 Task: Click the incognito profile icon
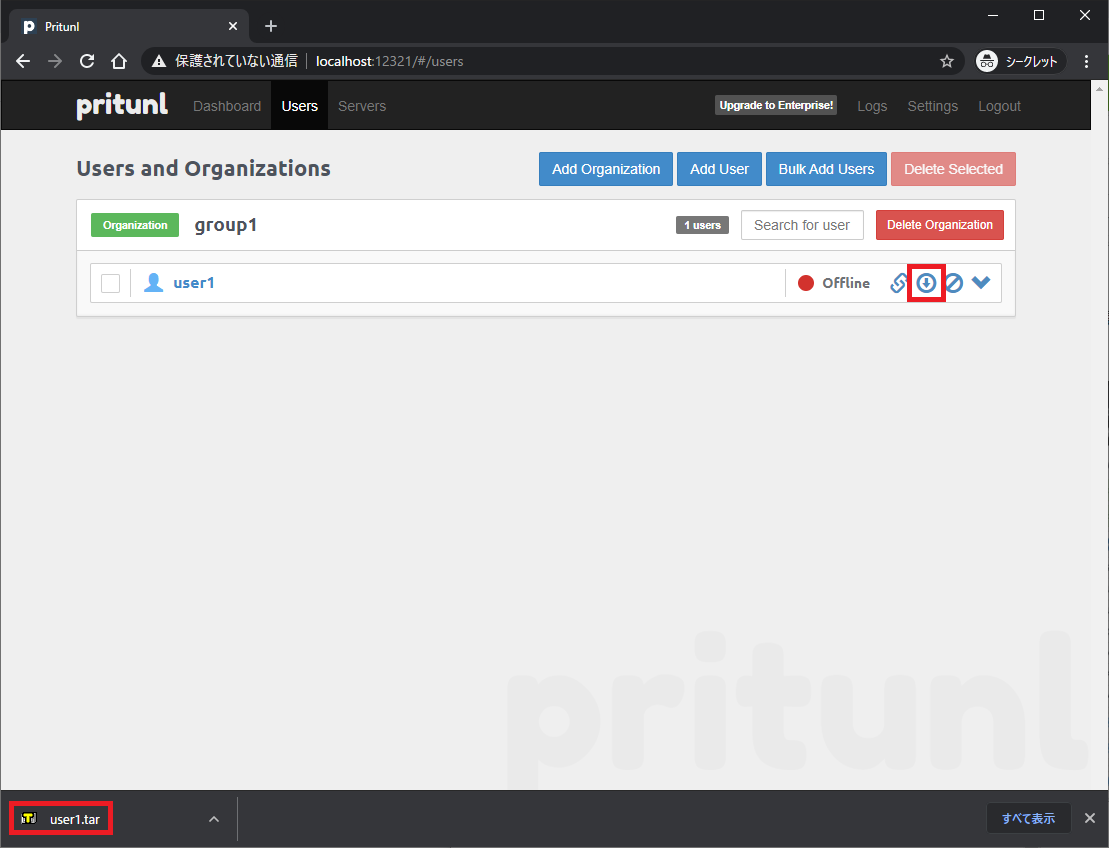point(1017,61)
